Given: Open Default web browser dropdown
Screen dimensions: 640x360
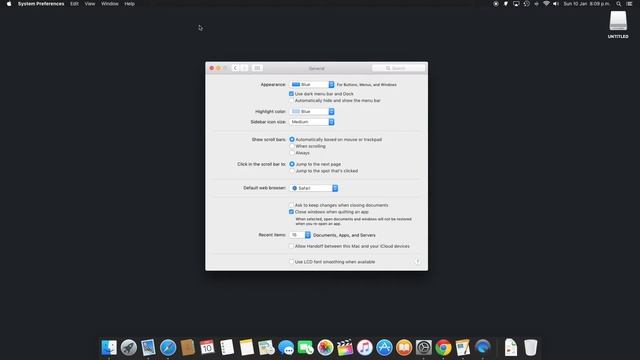Looking at the screenshot, I should 314,188.
